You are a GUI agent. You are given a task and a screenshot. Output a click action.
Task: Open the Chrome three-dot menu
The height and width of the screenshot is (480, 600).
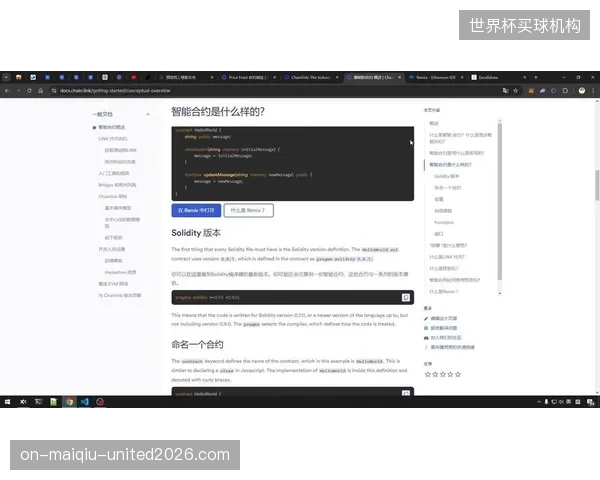593,91
